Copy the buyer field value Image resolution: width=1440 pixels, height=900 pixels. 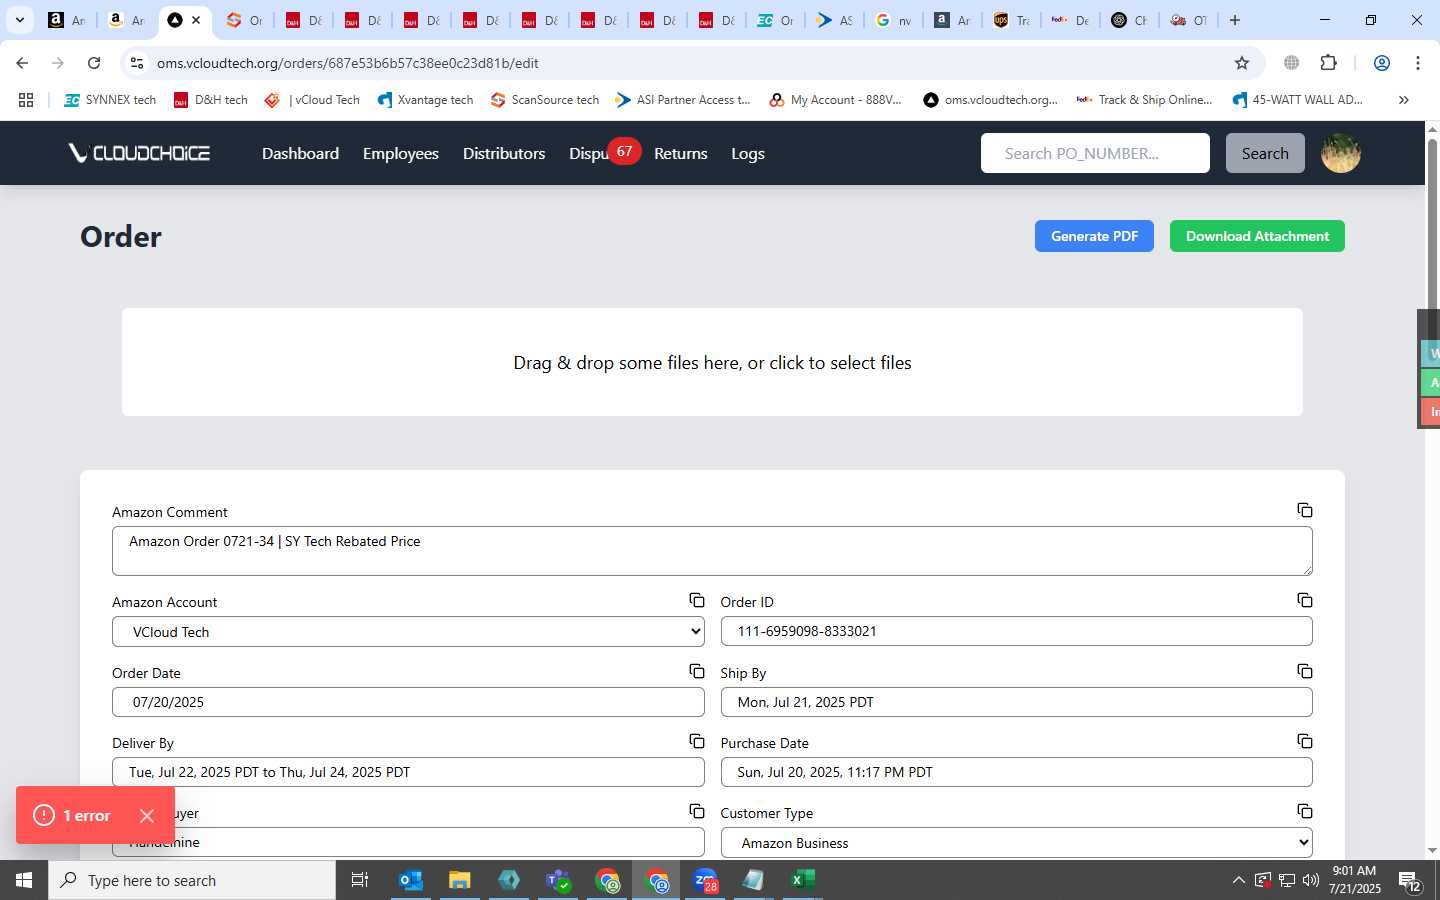click(697, 811)
